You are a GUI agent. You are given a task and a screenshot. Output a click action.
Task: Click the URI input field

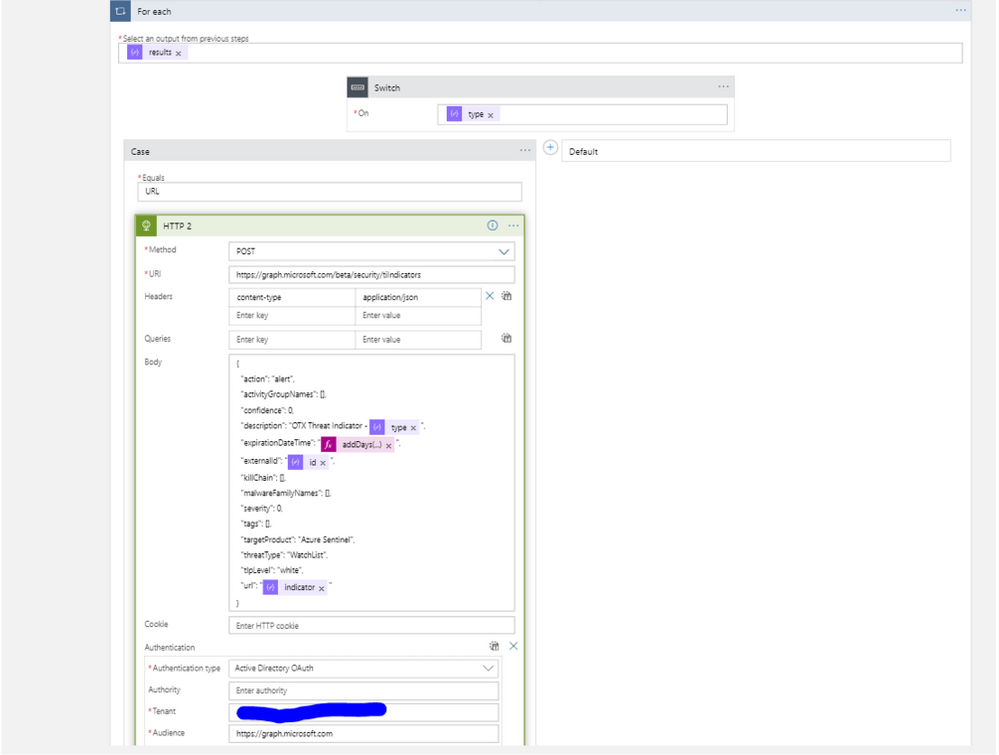[371, 275]
